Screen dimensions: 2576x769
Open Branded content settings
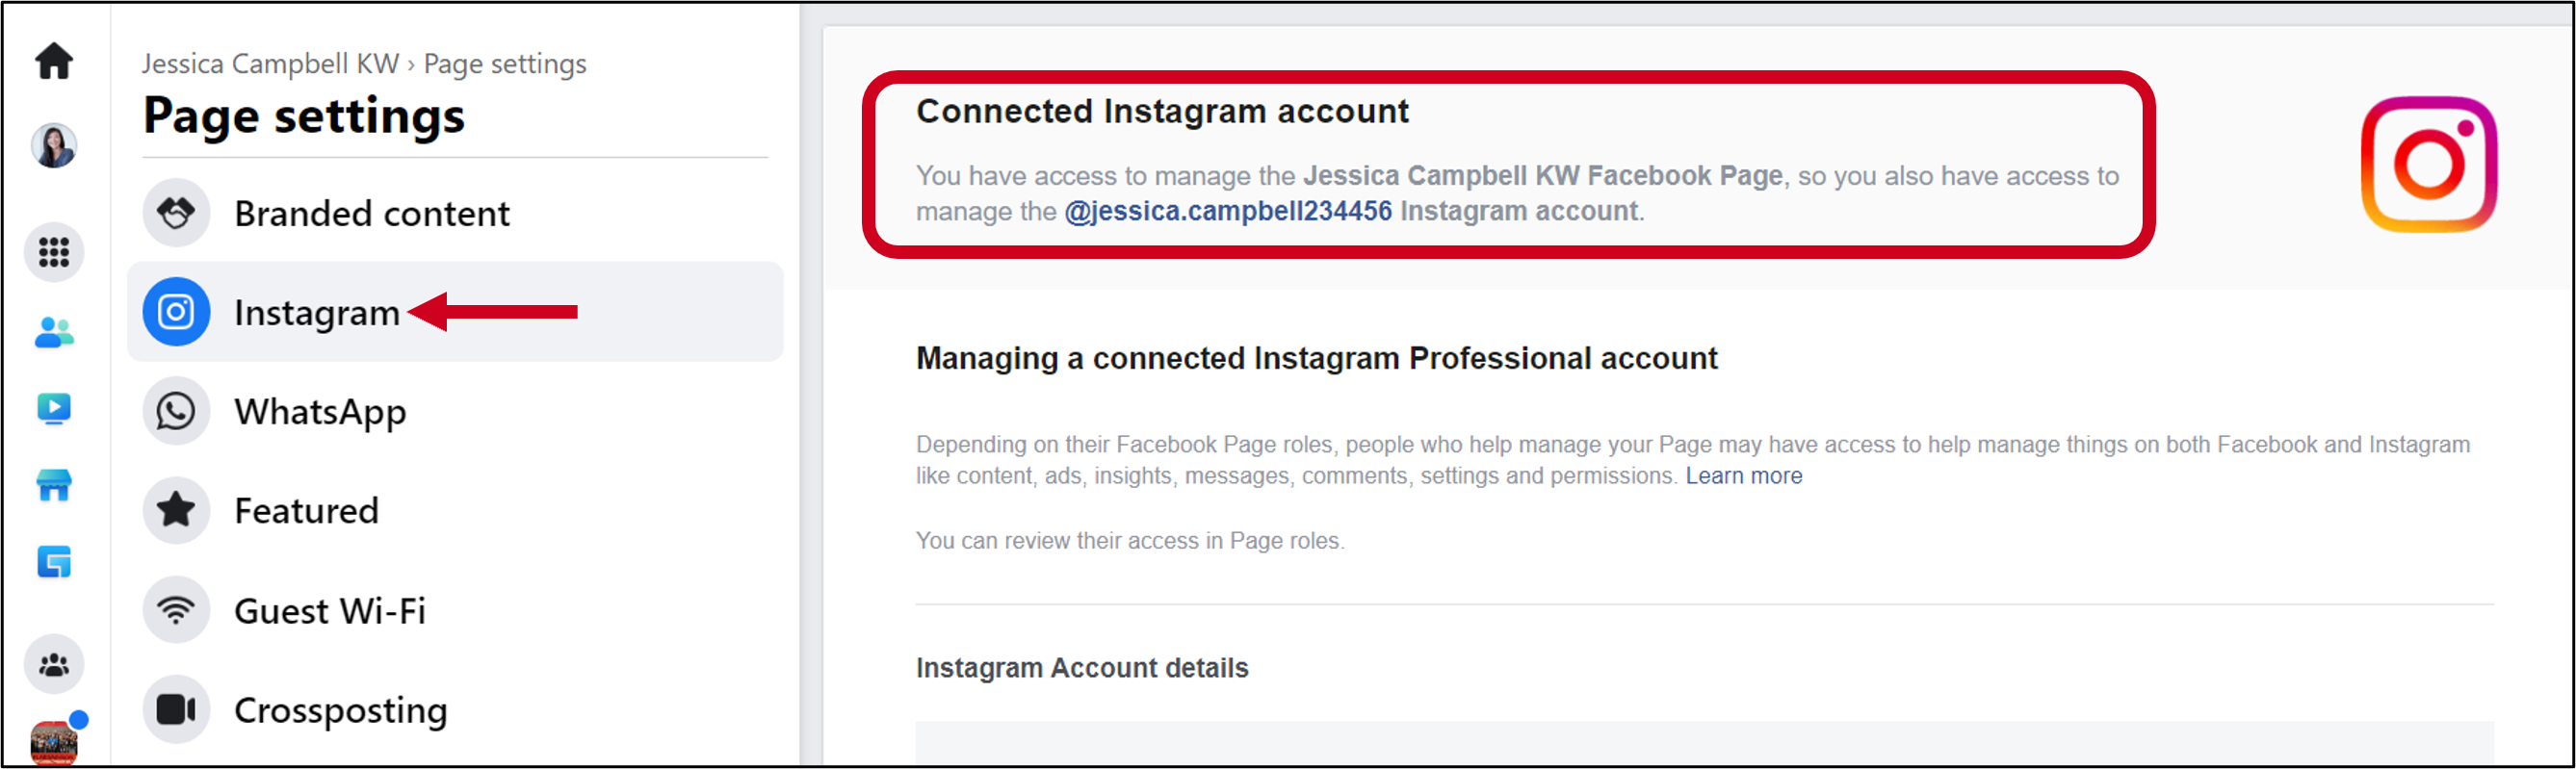tap(455, 213)
